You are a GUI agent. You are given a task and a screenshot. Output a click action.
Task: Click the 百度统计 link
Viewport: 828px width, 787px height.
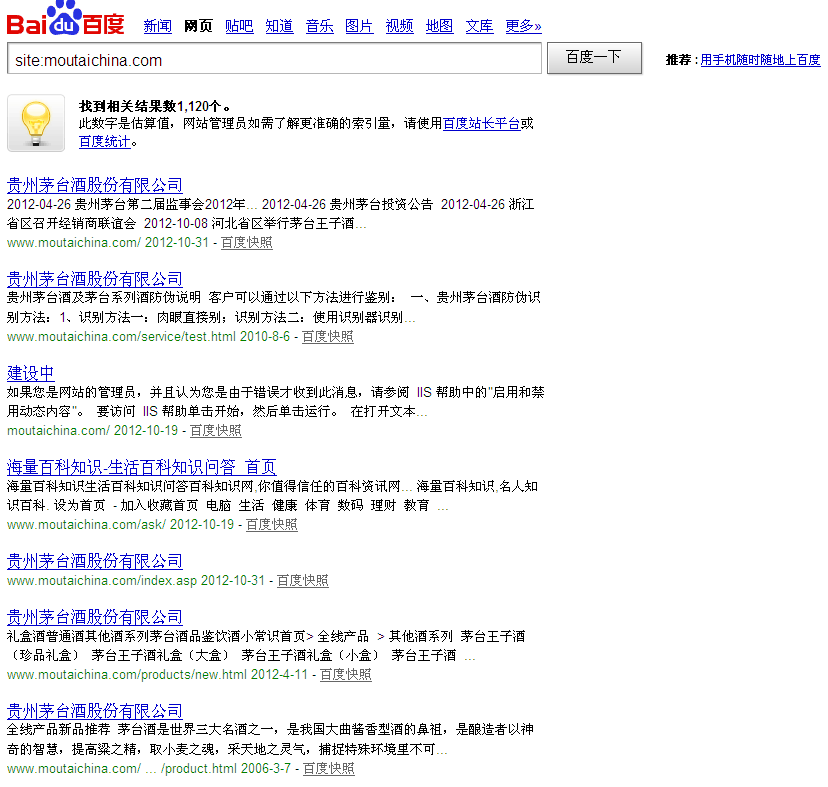tap(105, 141)
